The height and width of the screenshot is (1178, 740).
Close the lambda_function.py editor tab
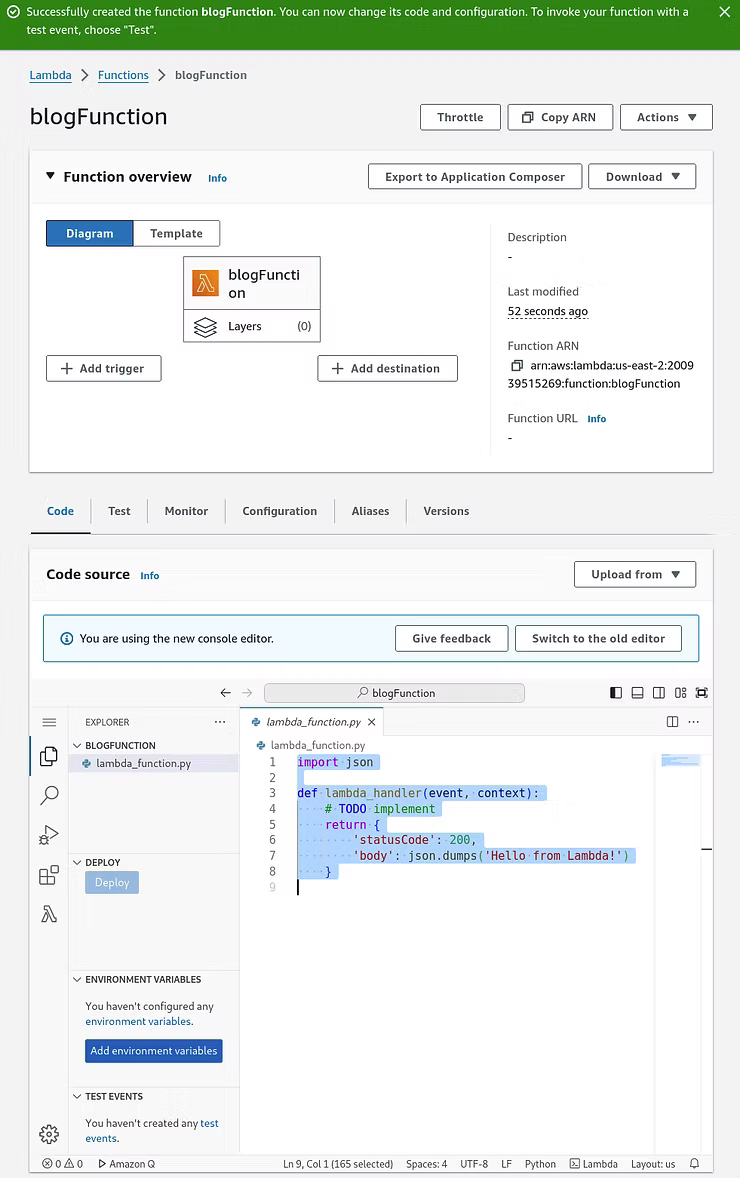[371, 722]
